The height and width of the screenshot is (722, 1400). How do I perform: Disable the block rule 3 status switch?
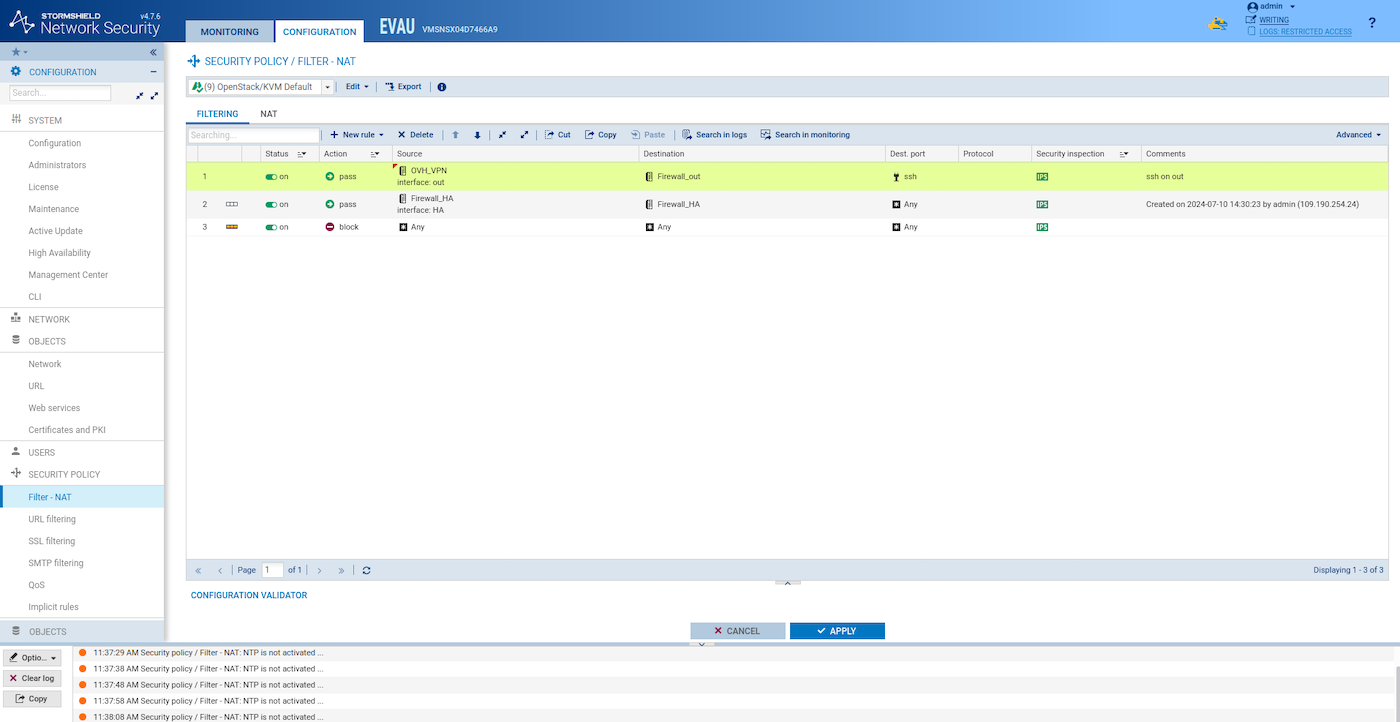click(x=271, y=227)
